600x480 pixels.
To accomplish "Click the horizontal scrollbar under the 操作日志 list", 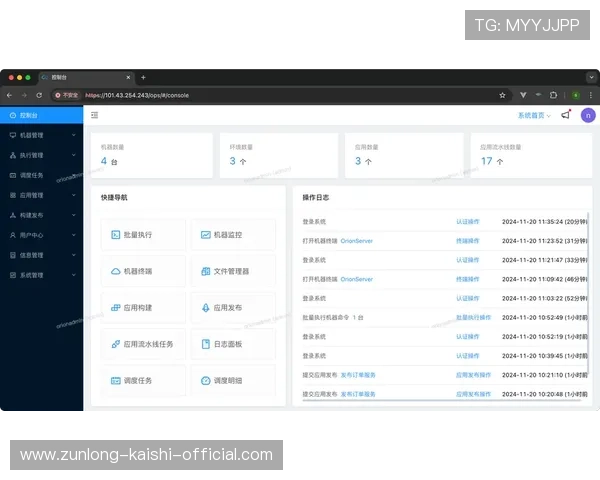I will (442, 400).
